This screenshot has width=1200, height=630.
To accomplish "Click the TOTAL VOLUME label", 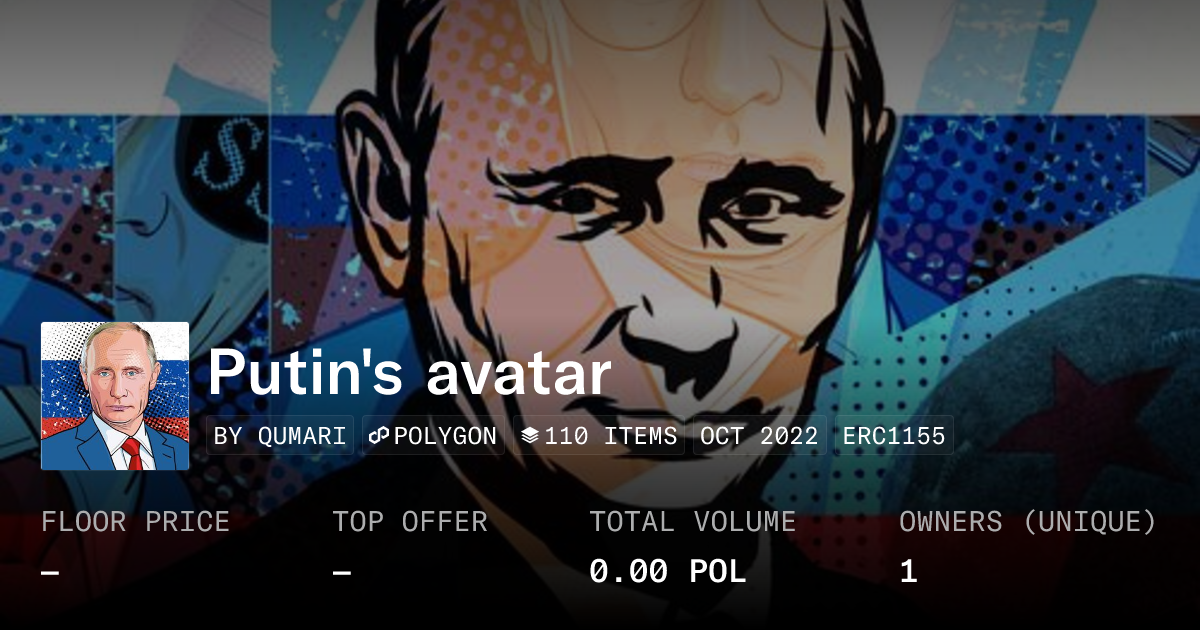I will click(x=693, y=522).
